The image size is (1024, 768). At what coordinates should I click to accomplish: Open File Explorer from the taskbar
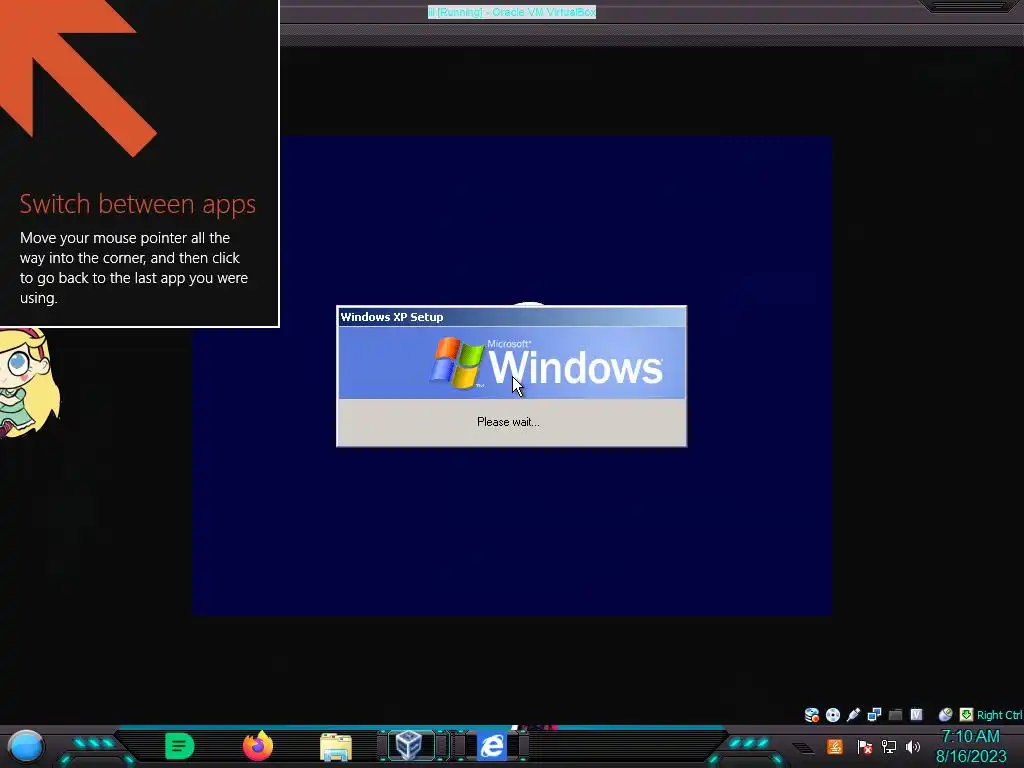(x=336, y=746)
